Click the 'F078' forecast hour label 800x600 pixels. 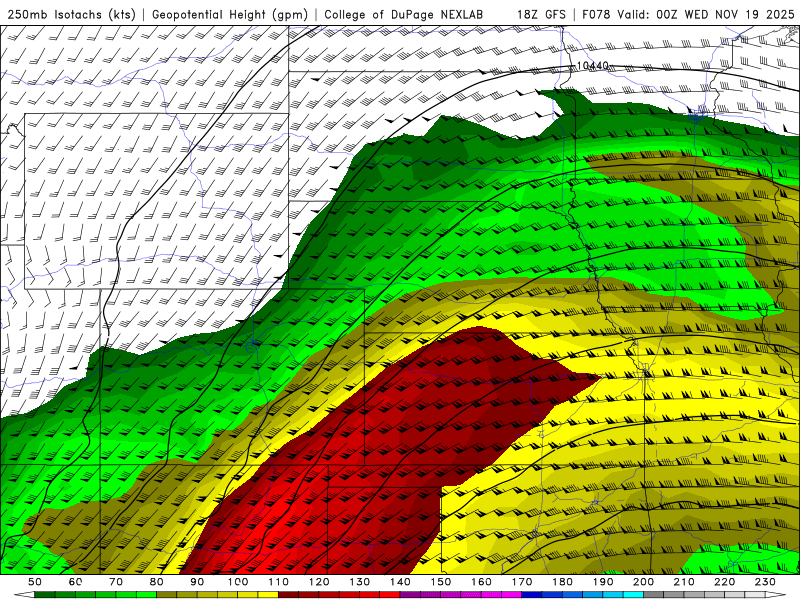596,15
